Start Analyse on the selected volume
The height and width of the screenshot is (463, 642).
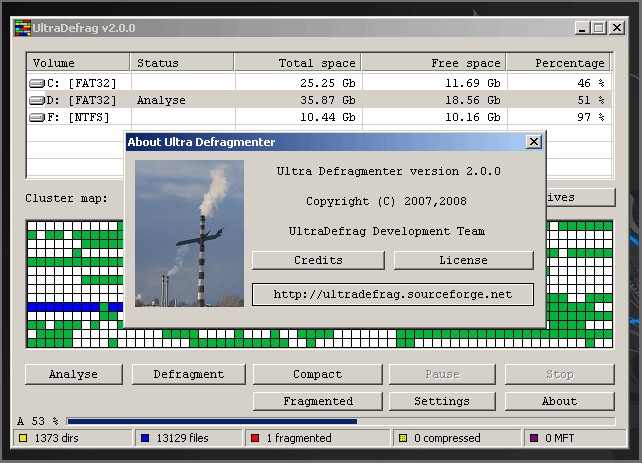74,374
